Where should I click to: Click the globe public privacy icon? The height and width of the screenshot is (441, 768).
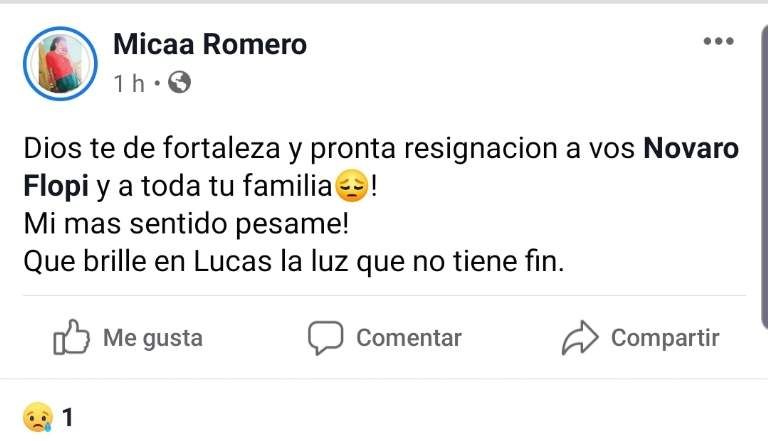click(x=181, y=82)
